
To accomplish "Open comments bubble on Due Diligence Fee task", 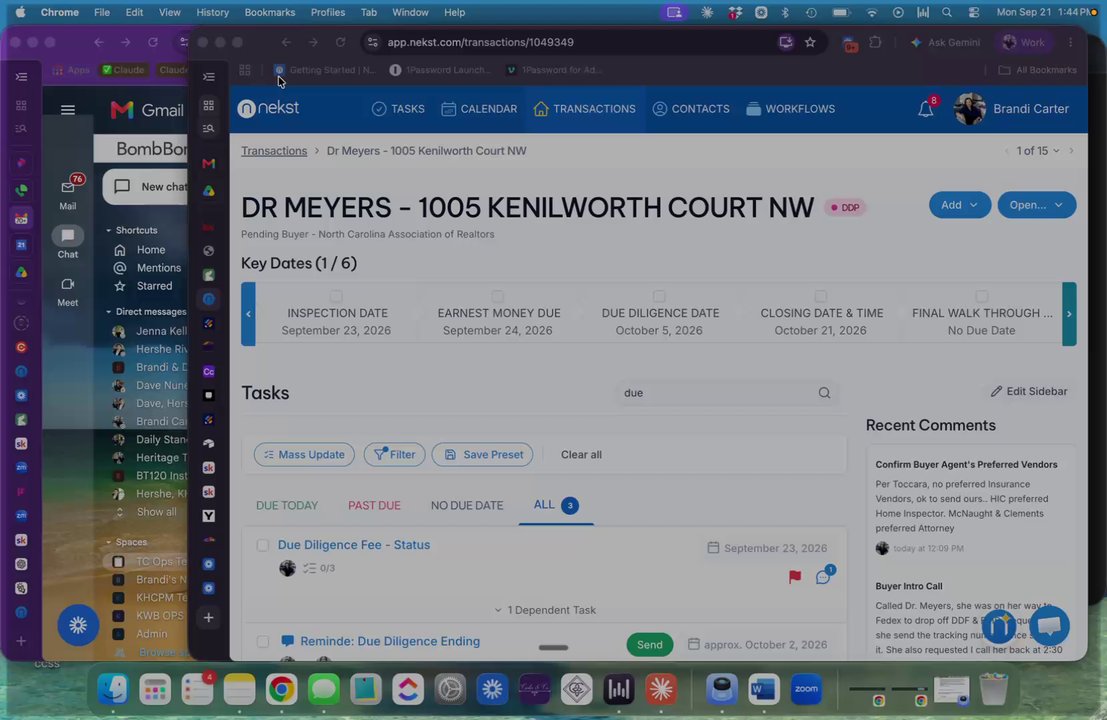I will [x=823, y=577].
